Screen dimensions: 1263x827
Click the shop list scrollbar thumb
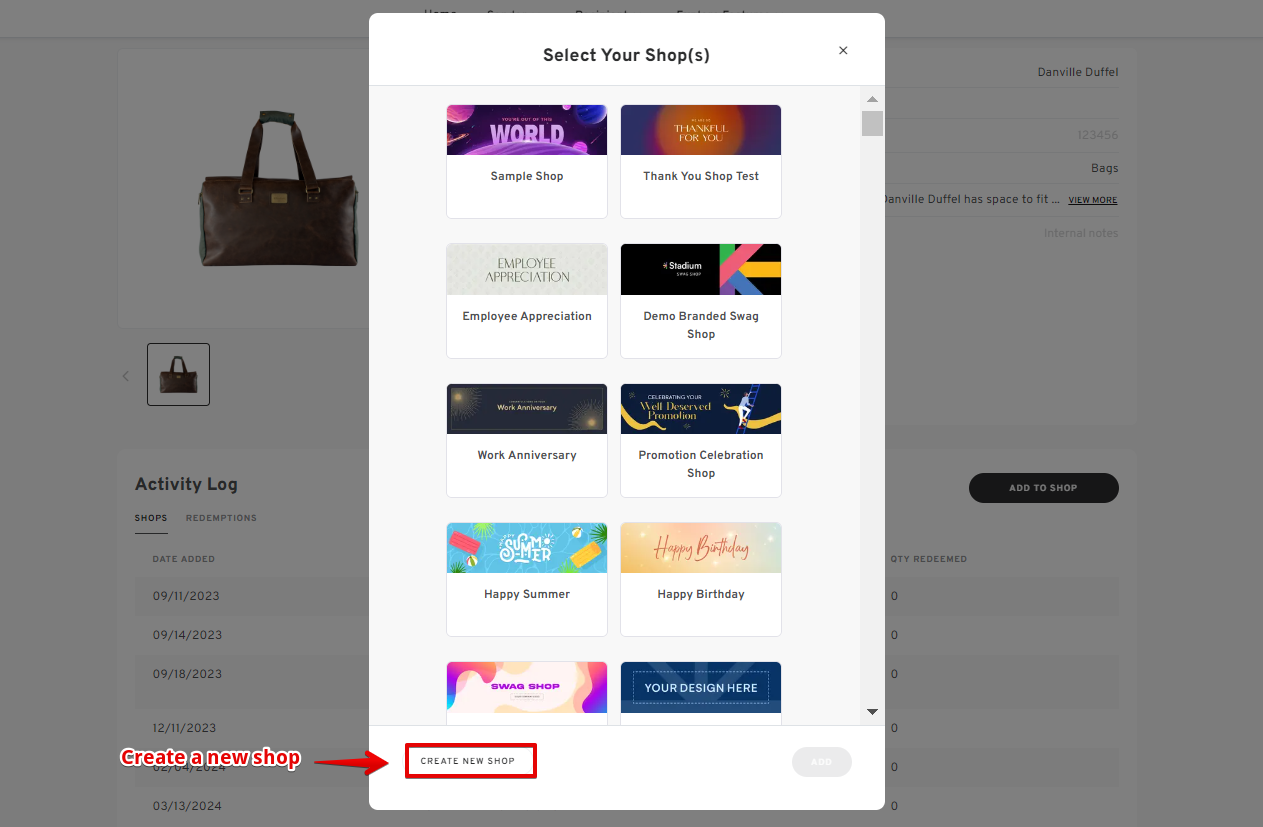872,123
